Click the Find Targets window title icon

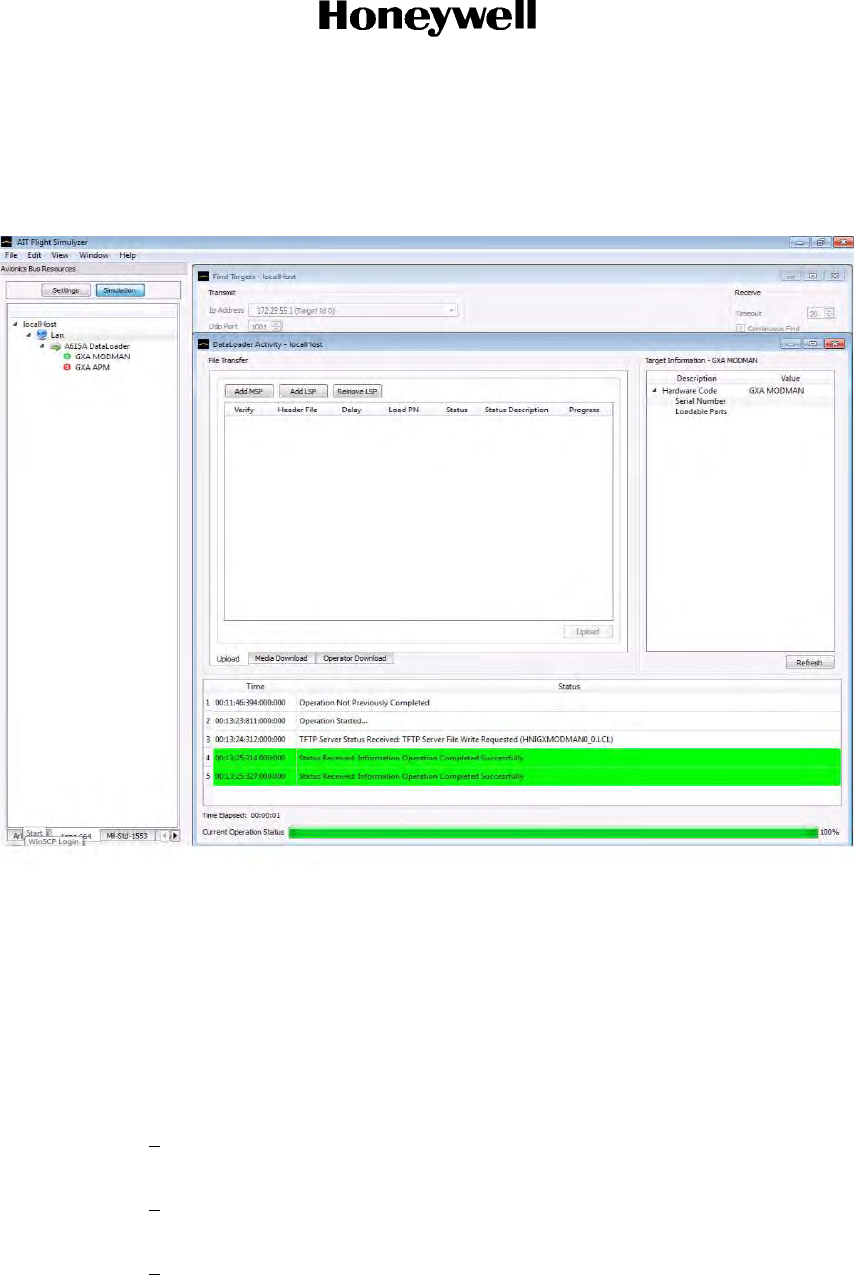202,276
